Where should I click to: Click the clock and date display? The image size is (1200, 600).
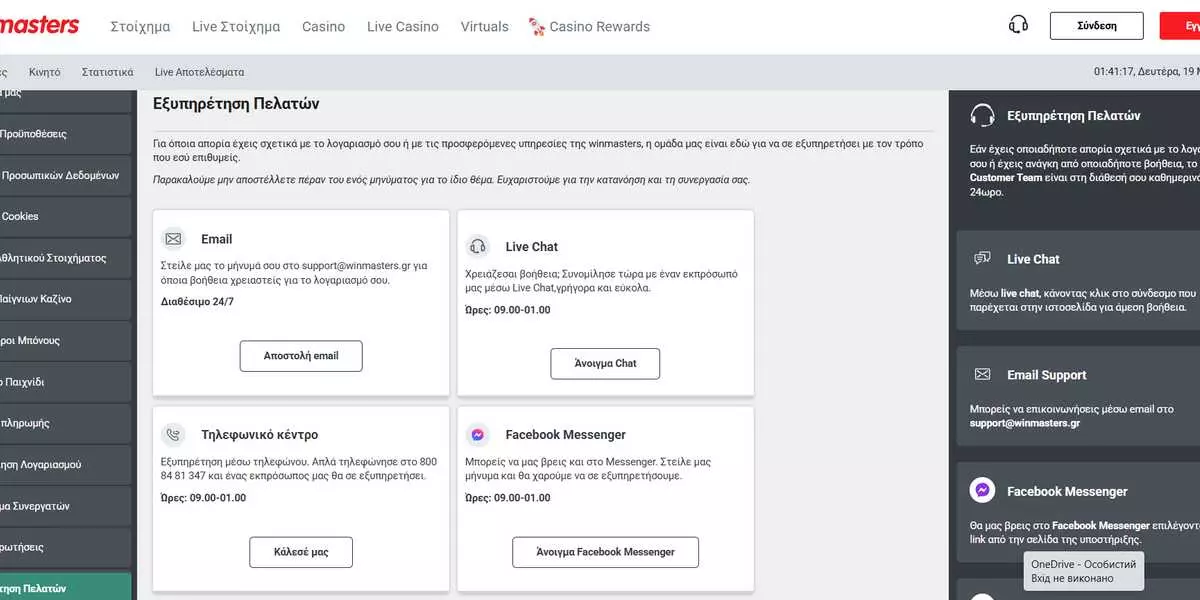pyautogui.click(x=1147, y=72)
